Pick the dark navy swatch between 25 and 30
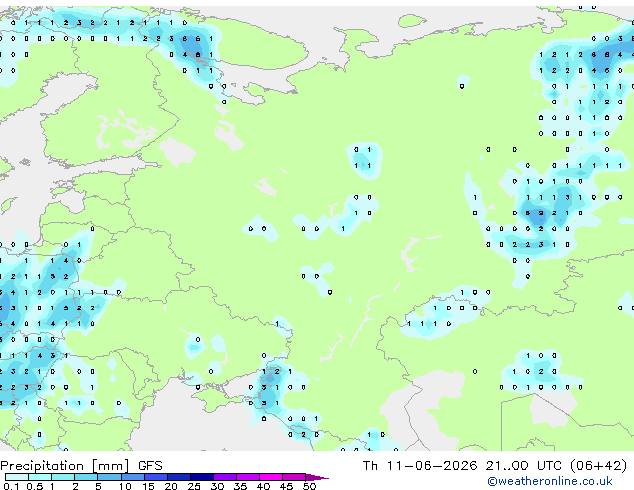634x490 pixels. coord(202,477)
